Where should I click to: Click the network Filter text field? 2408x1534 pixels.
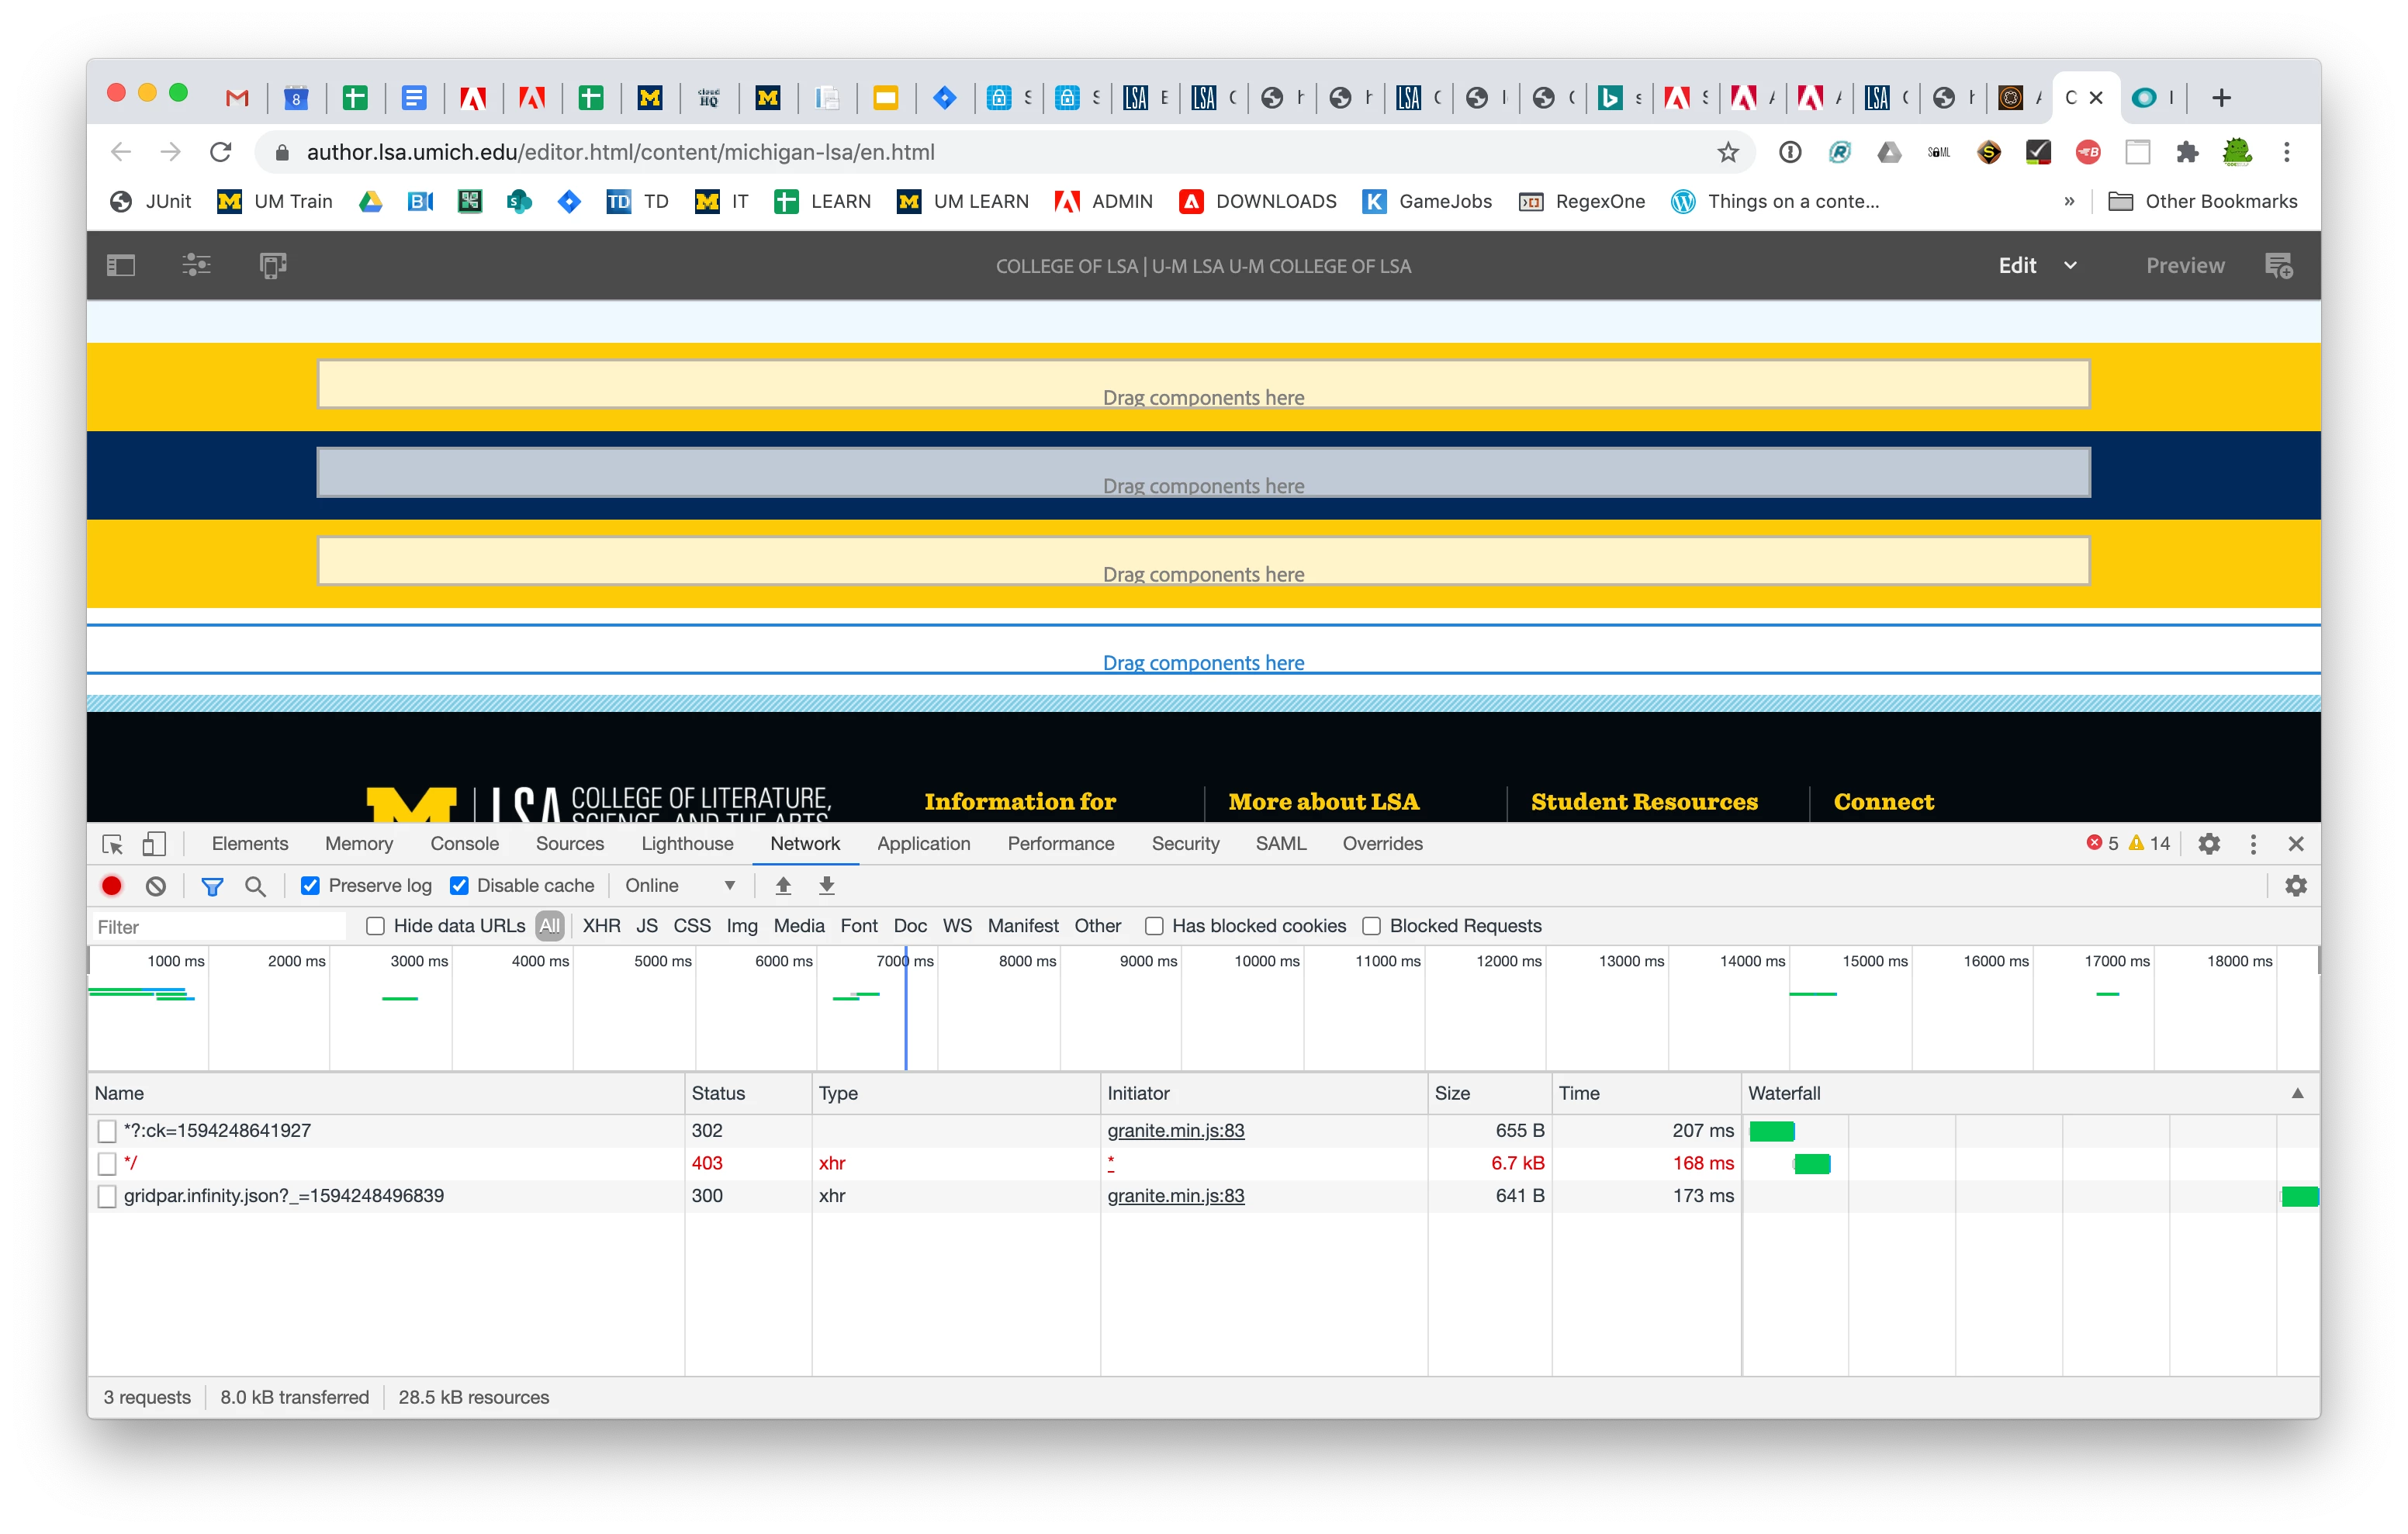click(218, 927)
